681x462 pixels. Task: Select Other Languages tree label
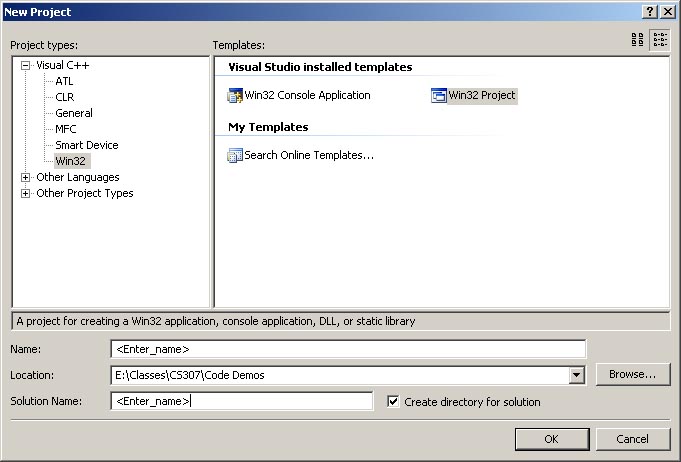pos(78,177)
